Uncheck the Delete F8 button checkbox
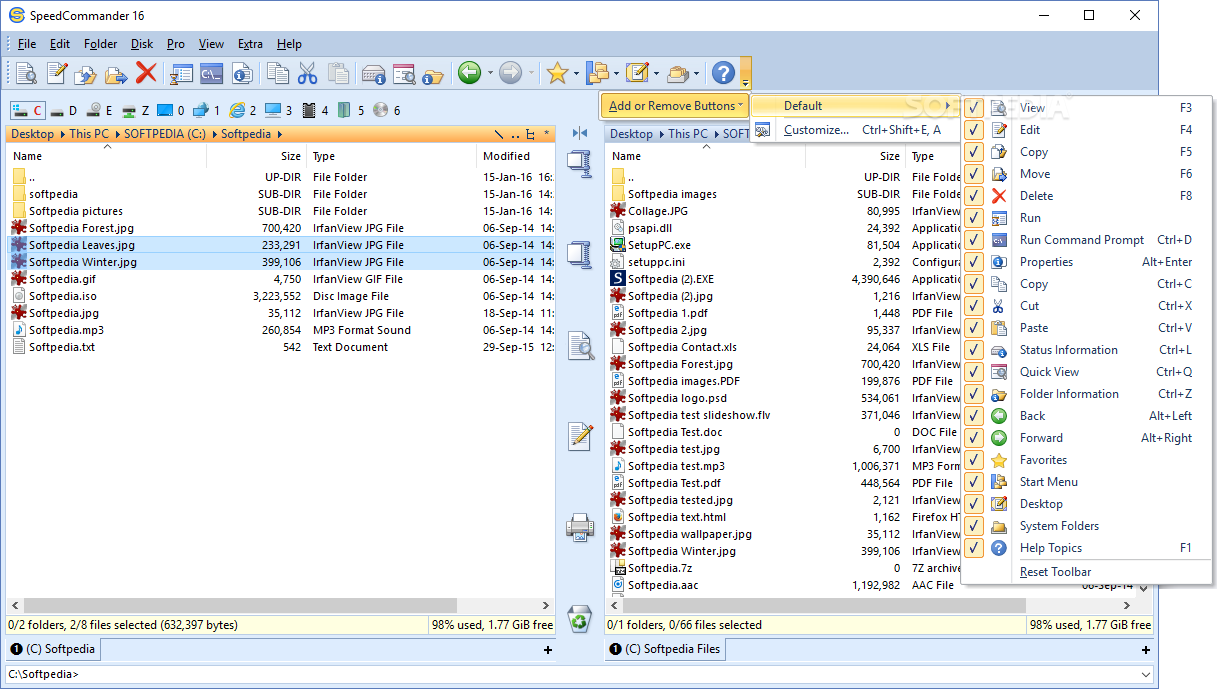Screen dimensions: 1217x689 click(x=974, y=195)
